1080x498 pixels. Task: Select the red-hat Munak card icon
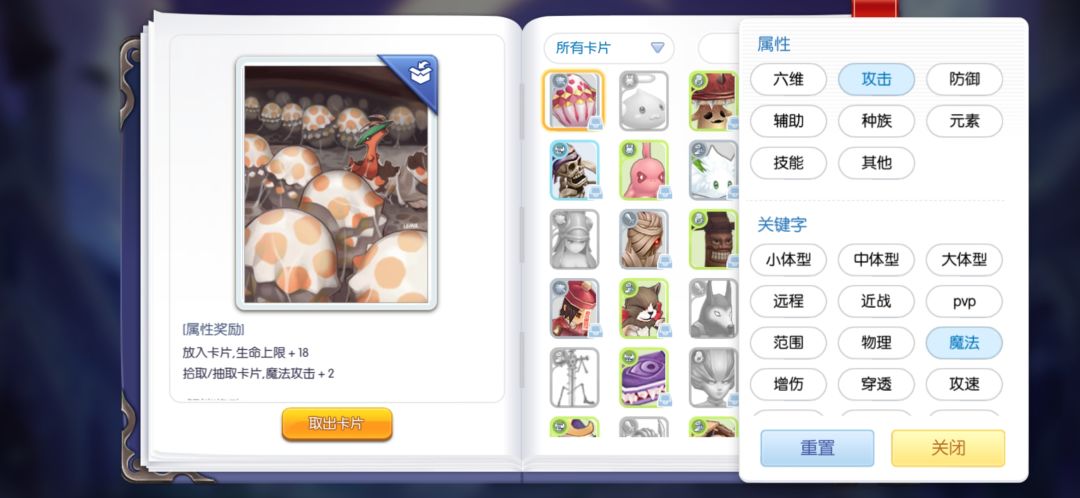(x=574, y=308)
